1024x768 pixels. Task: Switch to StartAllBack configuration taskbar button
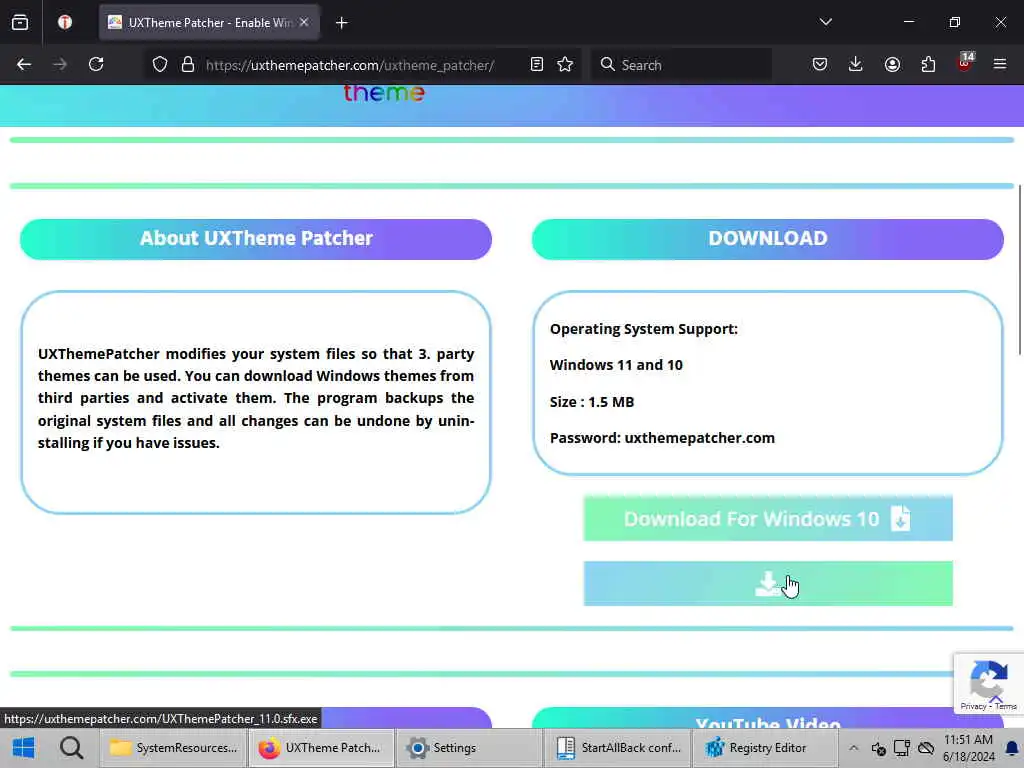coord(618,748)
